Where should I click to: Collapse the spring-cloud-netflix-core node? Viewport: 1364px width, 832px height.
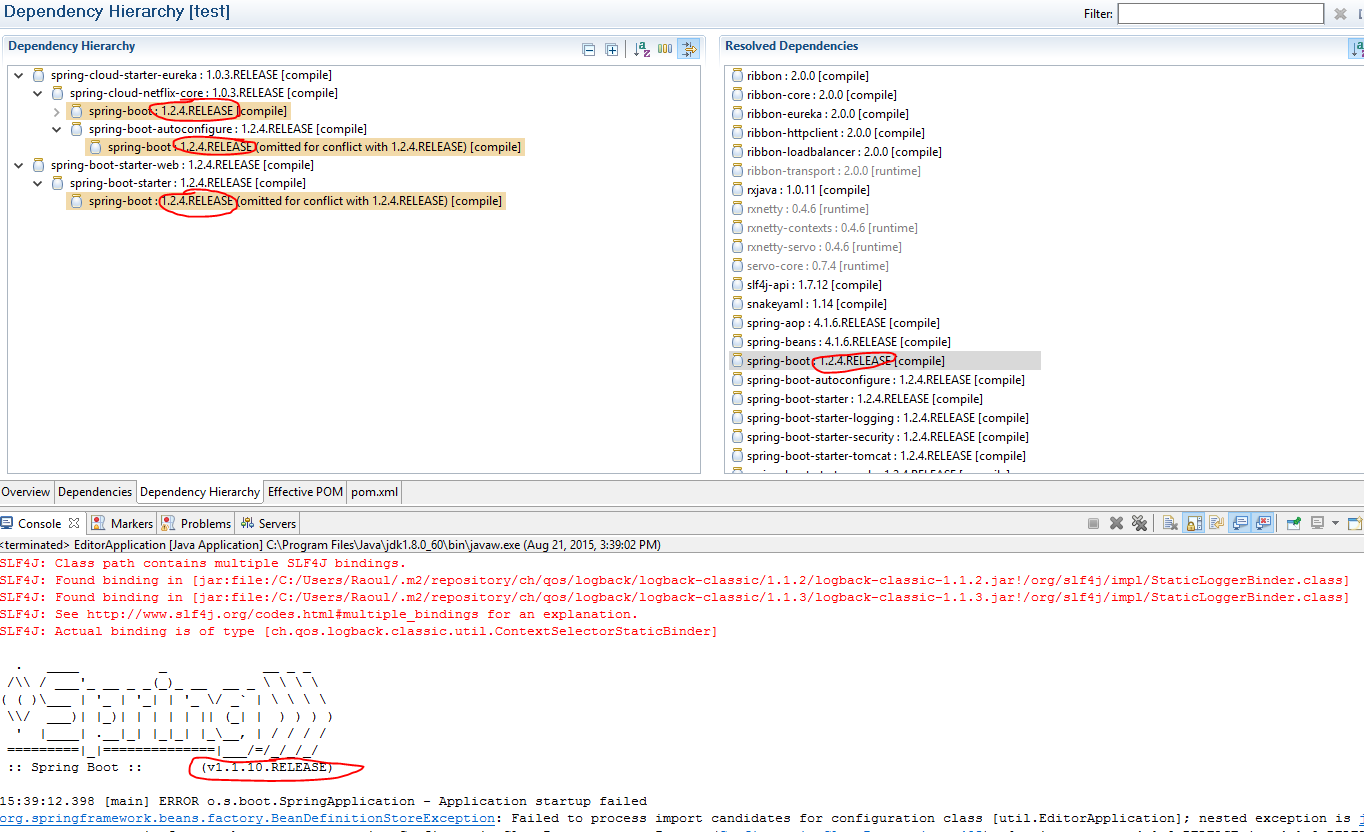coord(38,93)
